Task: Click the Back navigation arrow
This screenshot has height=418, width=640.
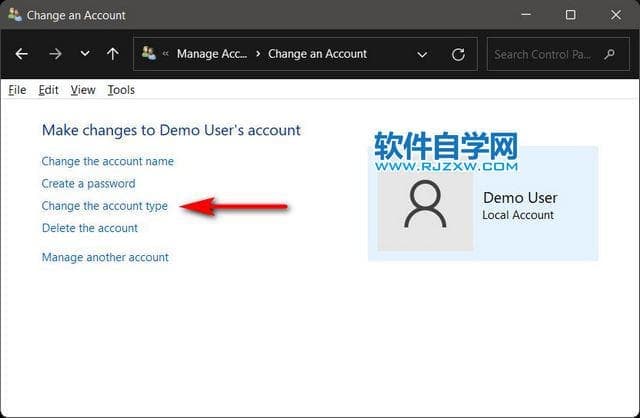Action: pos(21,54)
